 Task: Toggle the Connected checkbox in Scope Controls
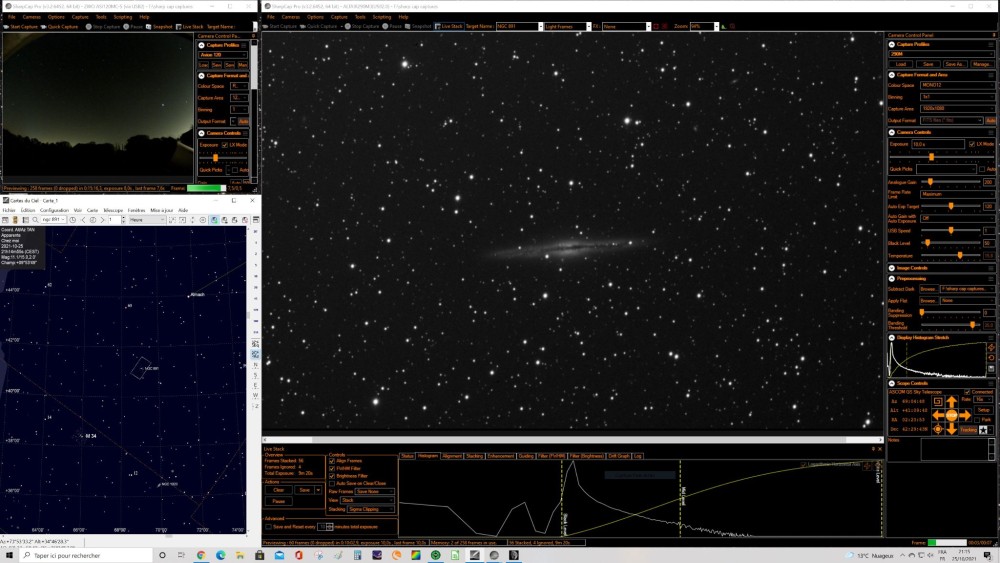coord(967,392)
